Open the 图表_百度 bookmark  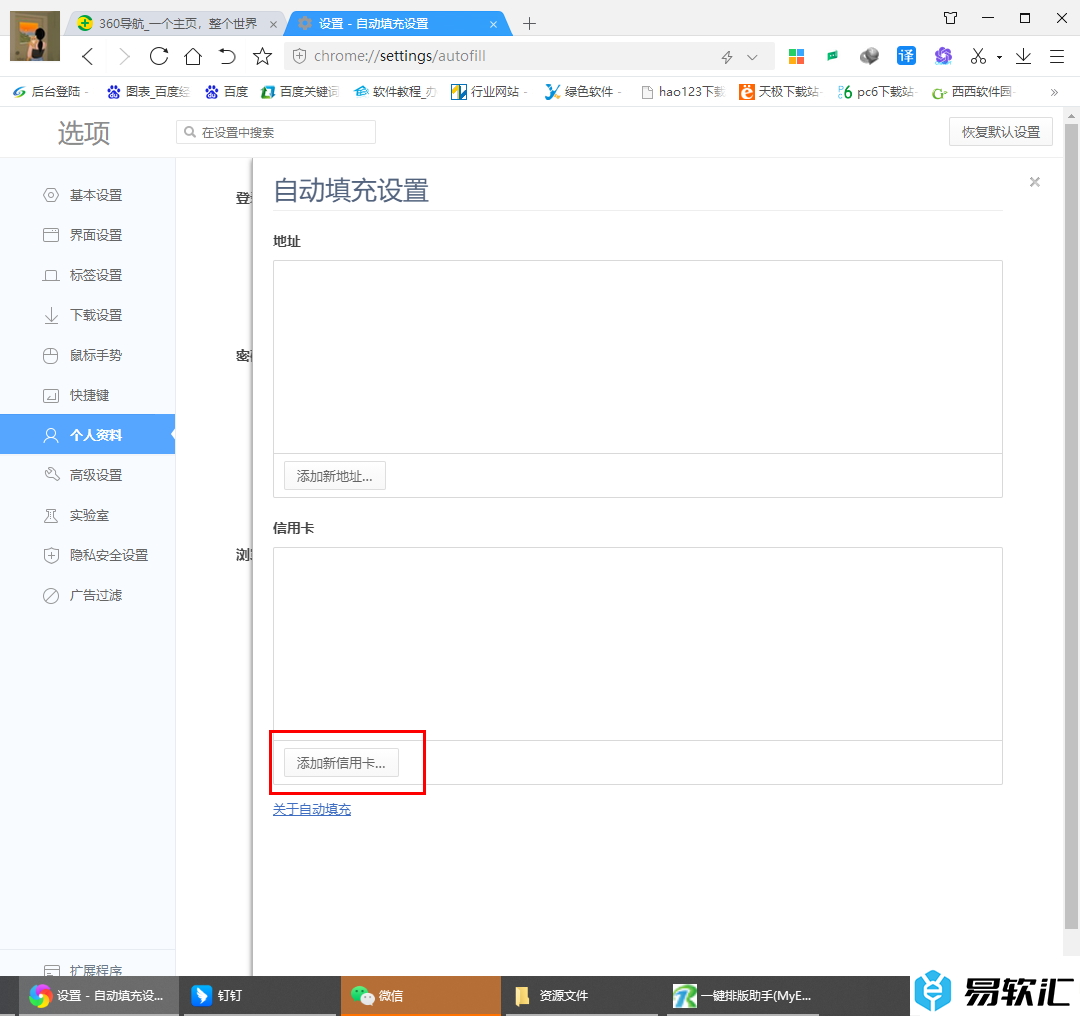pyautogui.click(x=149, y=92)
